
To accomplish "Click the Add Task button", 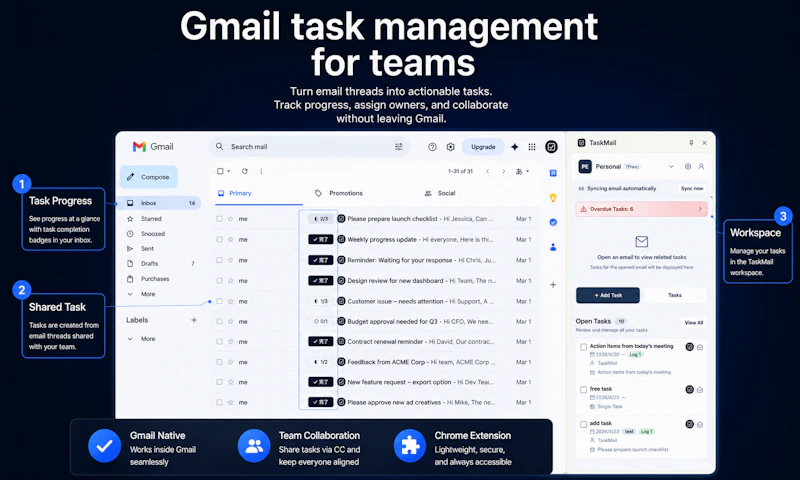I will tap(608, 295).
